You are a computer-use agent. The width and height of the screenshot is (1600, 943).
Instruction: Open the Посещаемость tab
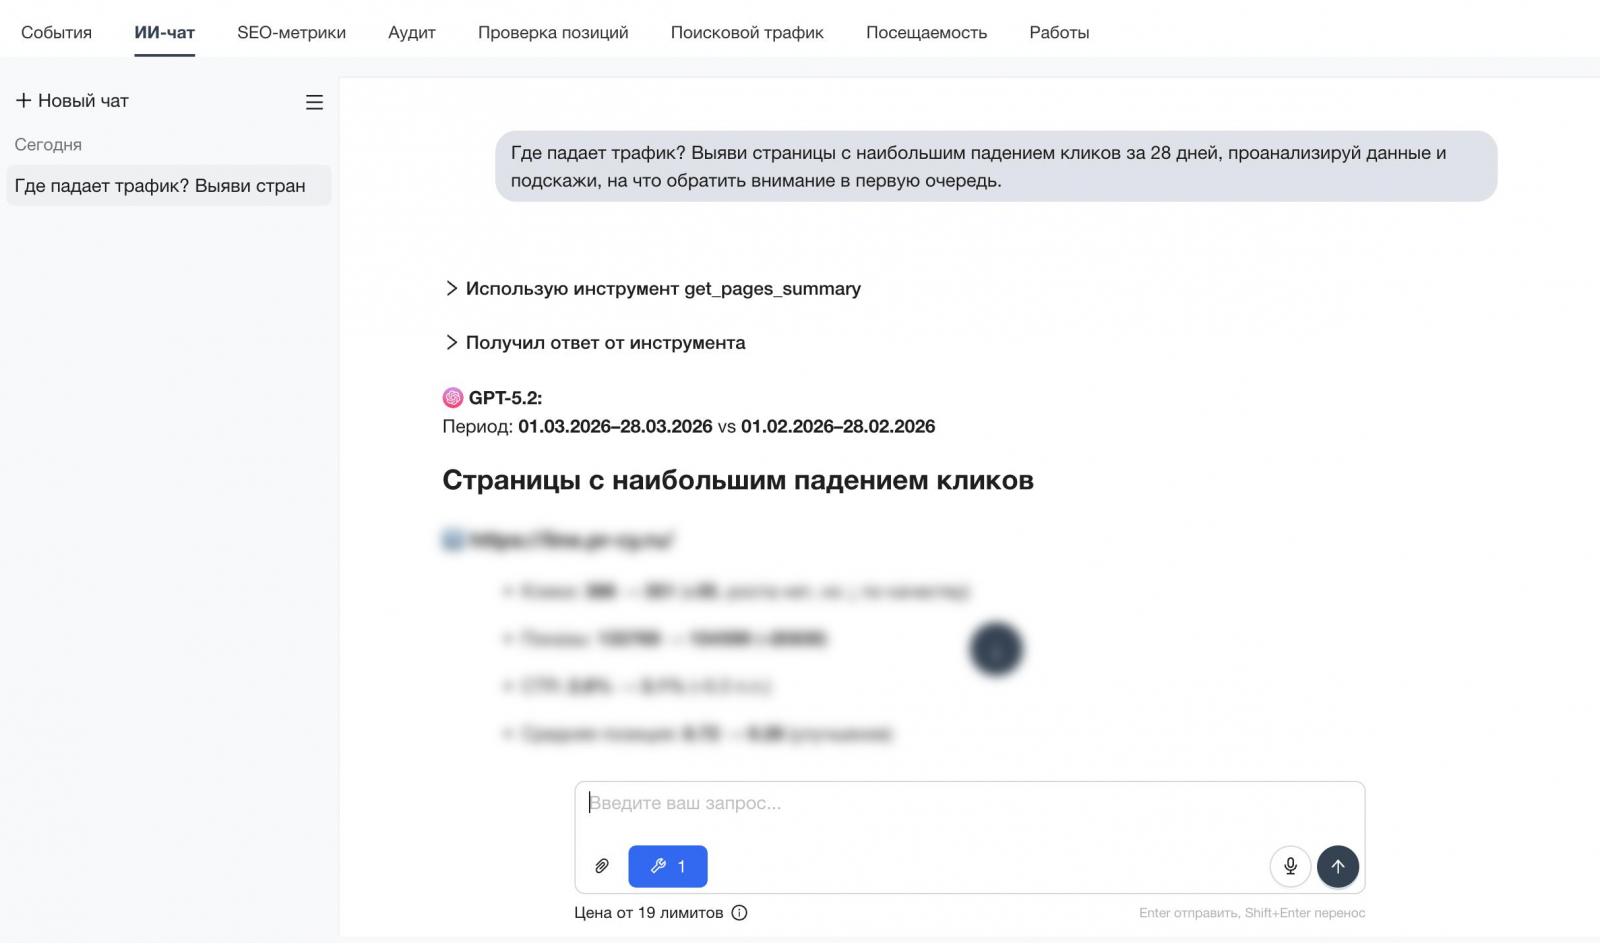926,32
